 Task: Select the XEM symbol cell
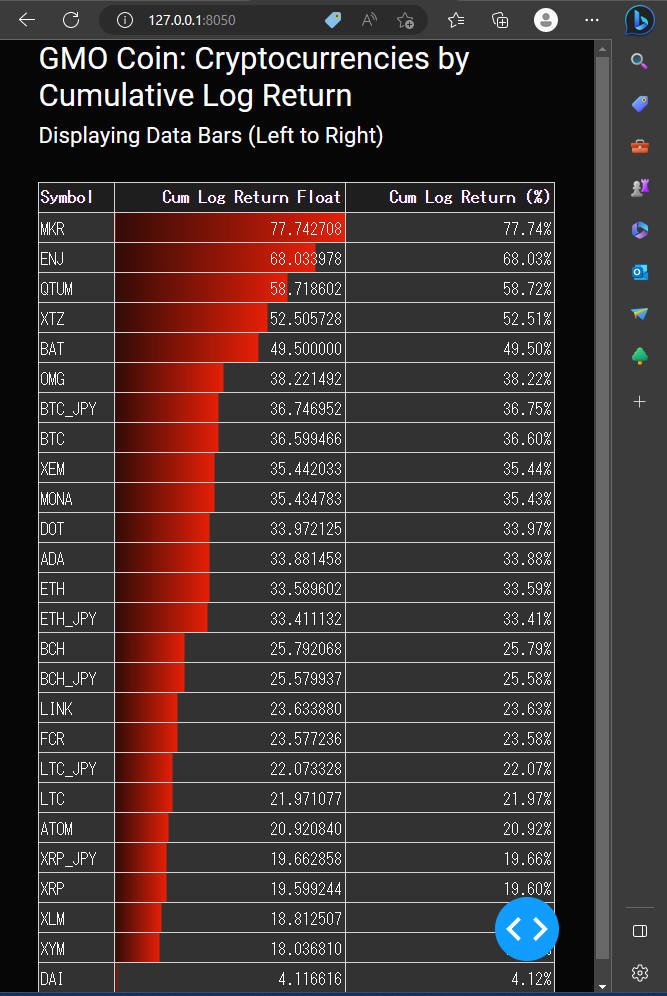[x=76, y=468]
